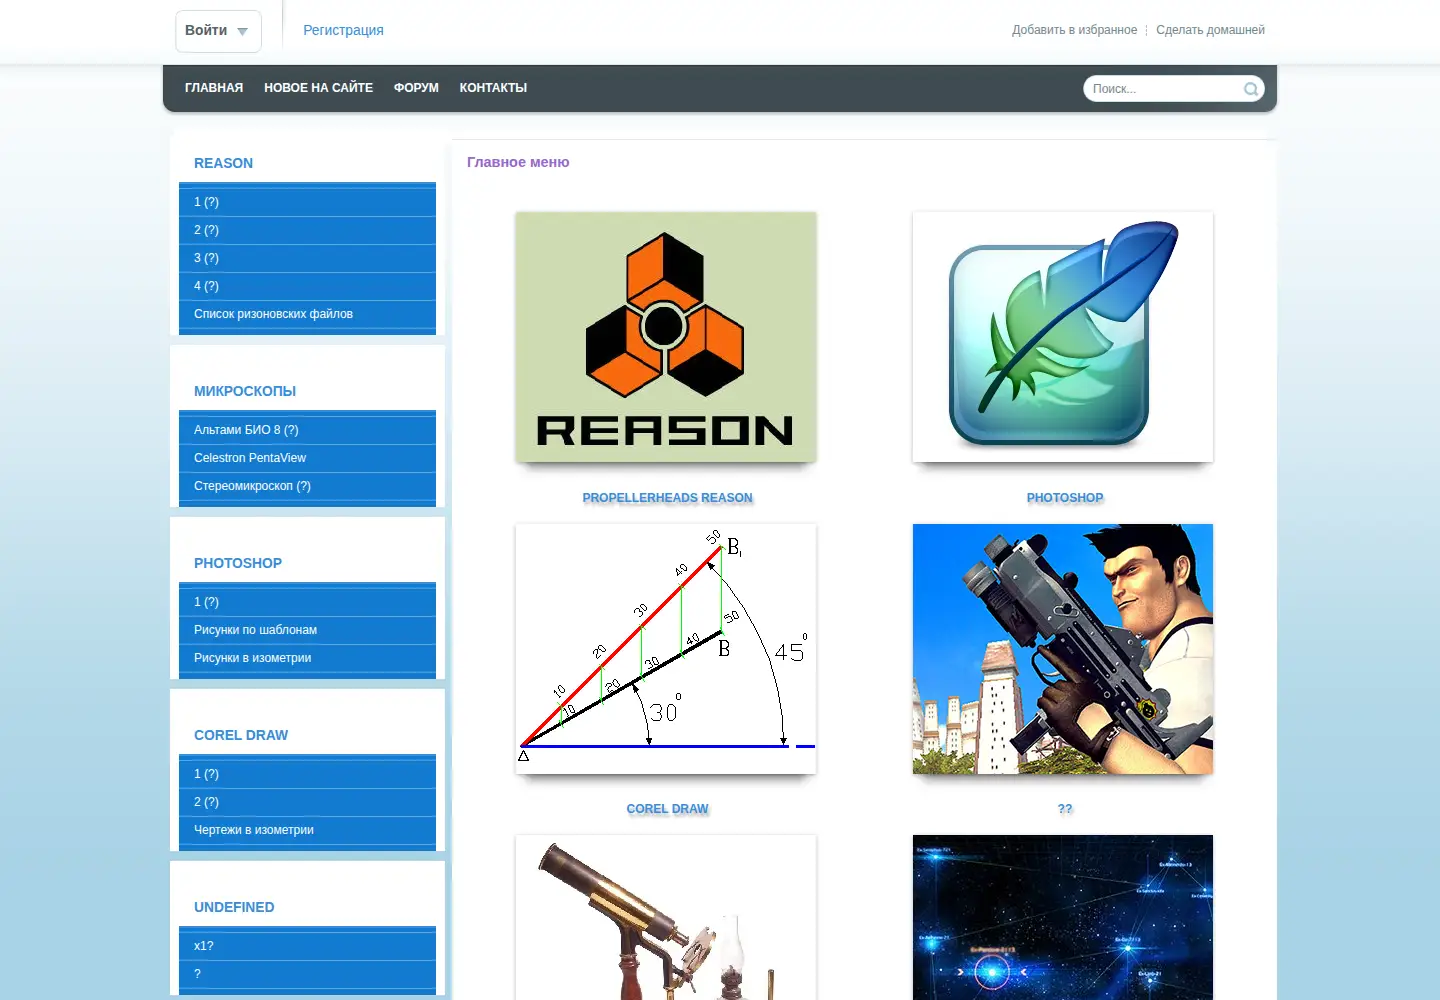This screenshot has width=1440, height=1000.
Task: Open the x1? sidebar item
Action: pyautogui.click(x=307, y=946)
